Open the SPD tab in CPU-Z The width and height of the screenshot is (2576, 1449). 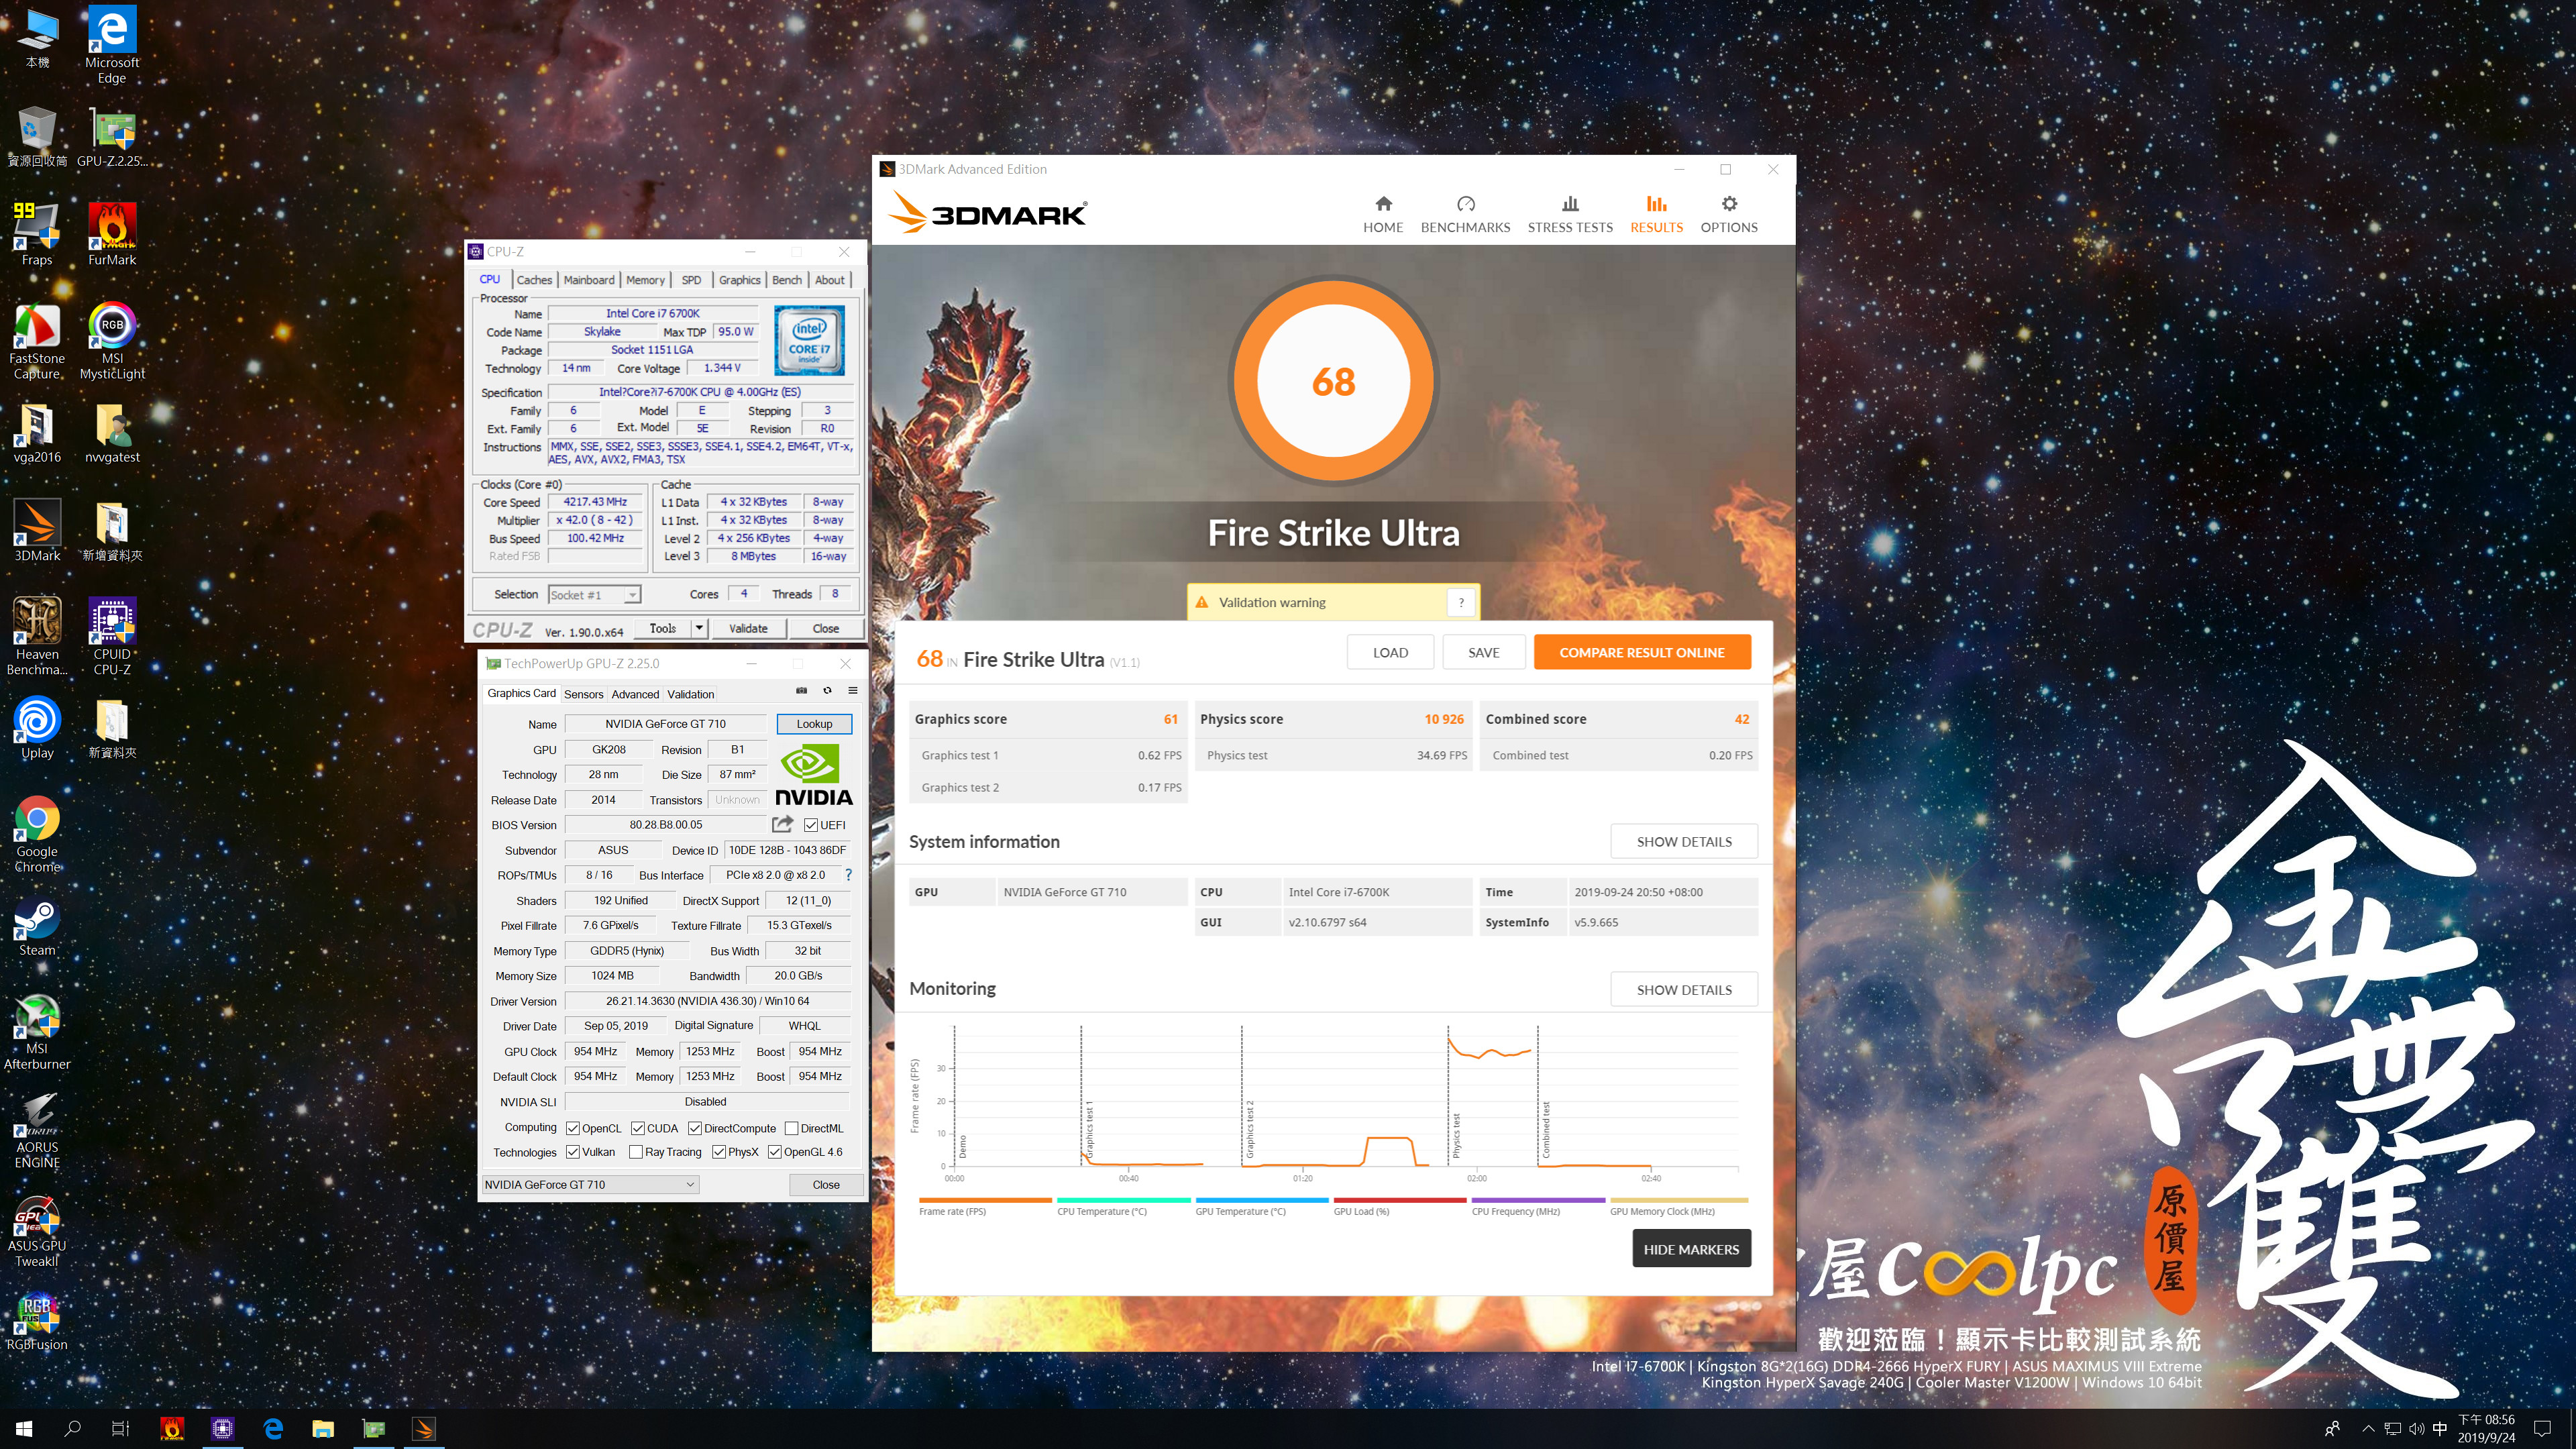click(691, 280)
